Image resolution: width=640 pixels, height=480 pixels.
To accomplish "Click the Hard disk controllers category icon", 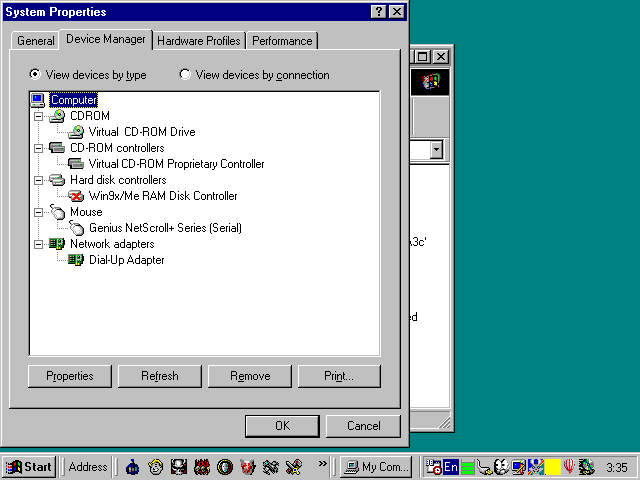I will point(57,180).
